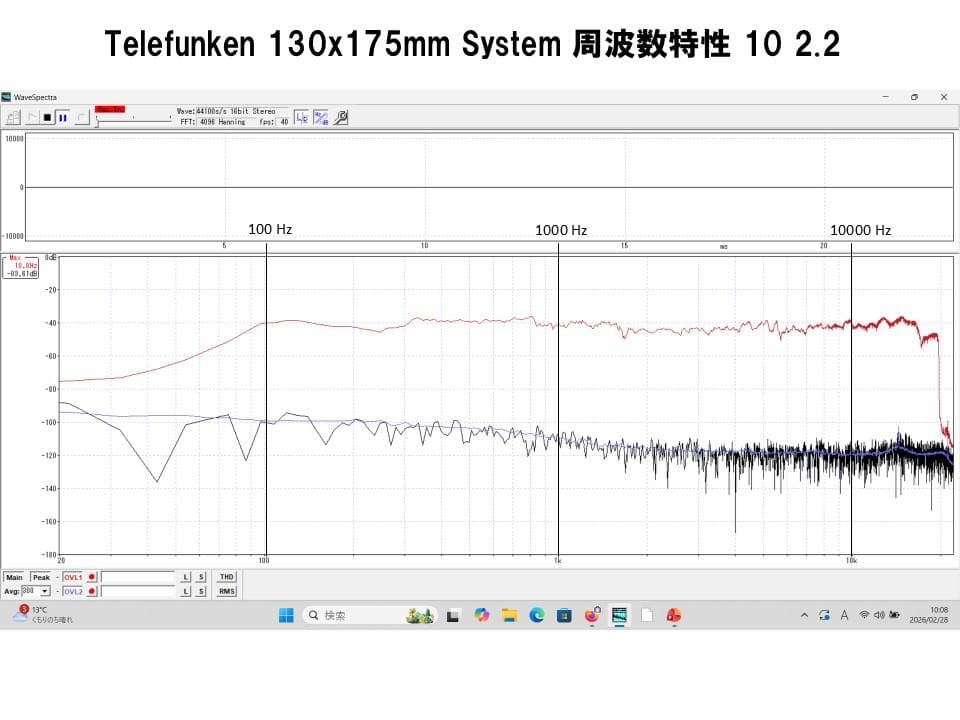Viewport: 960px width, 720px height.
Task: Open Copilot from the taskbar
Action: pyautogui.click(x=482, y=615)
